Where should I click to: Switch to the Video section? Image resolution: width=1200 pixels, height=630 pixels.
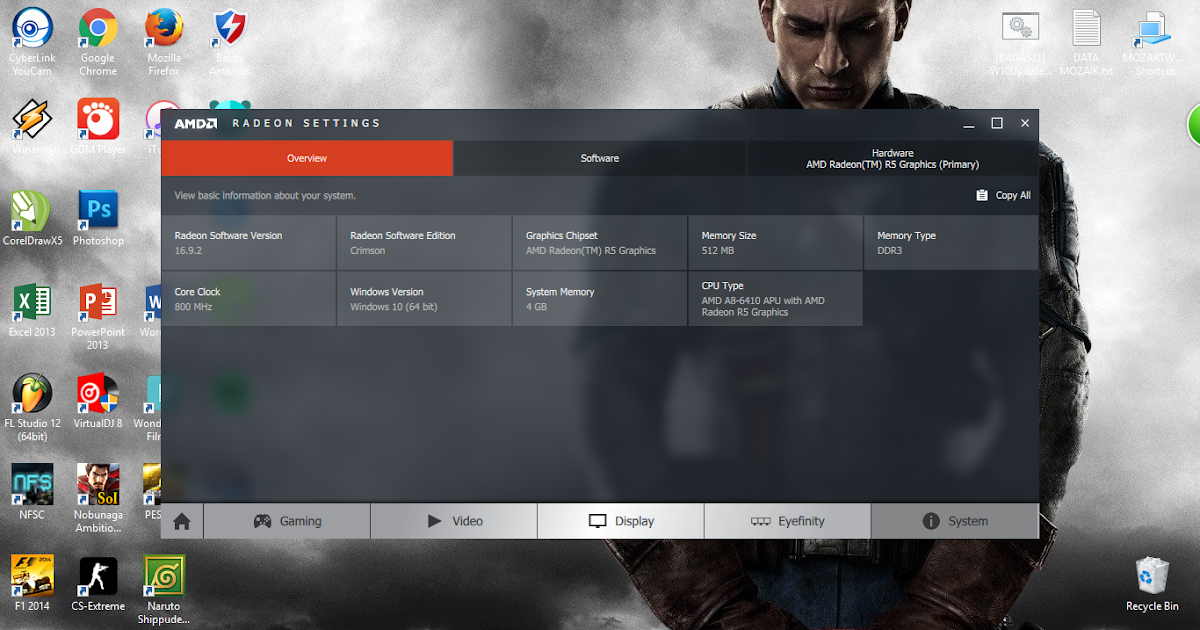(x=454, y=521)
